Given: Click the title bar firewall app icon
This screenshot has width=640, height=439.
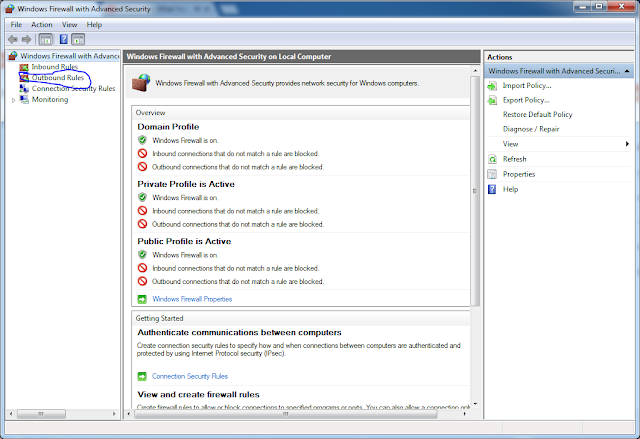Looking at the screenshot, I should pos(10,9).
